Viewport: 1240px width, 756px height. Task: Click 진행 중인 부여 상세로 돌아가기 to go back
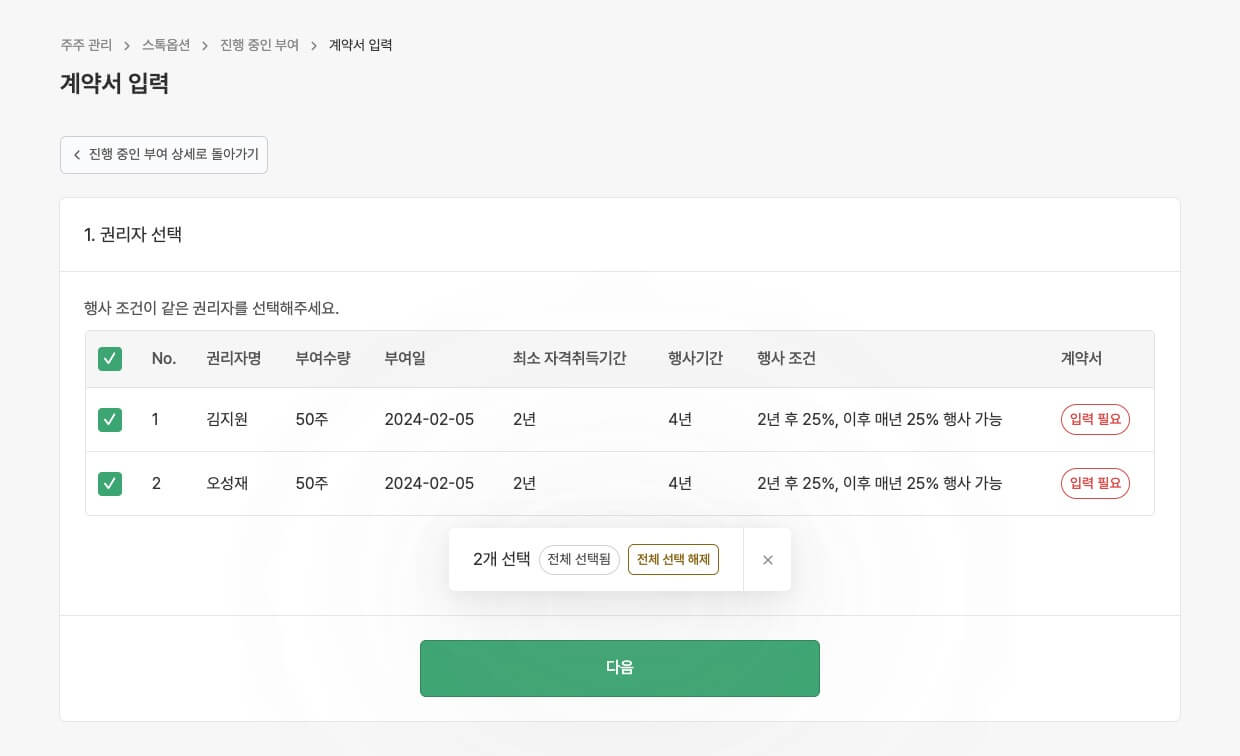(164, 155)
